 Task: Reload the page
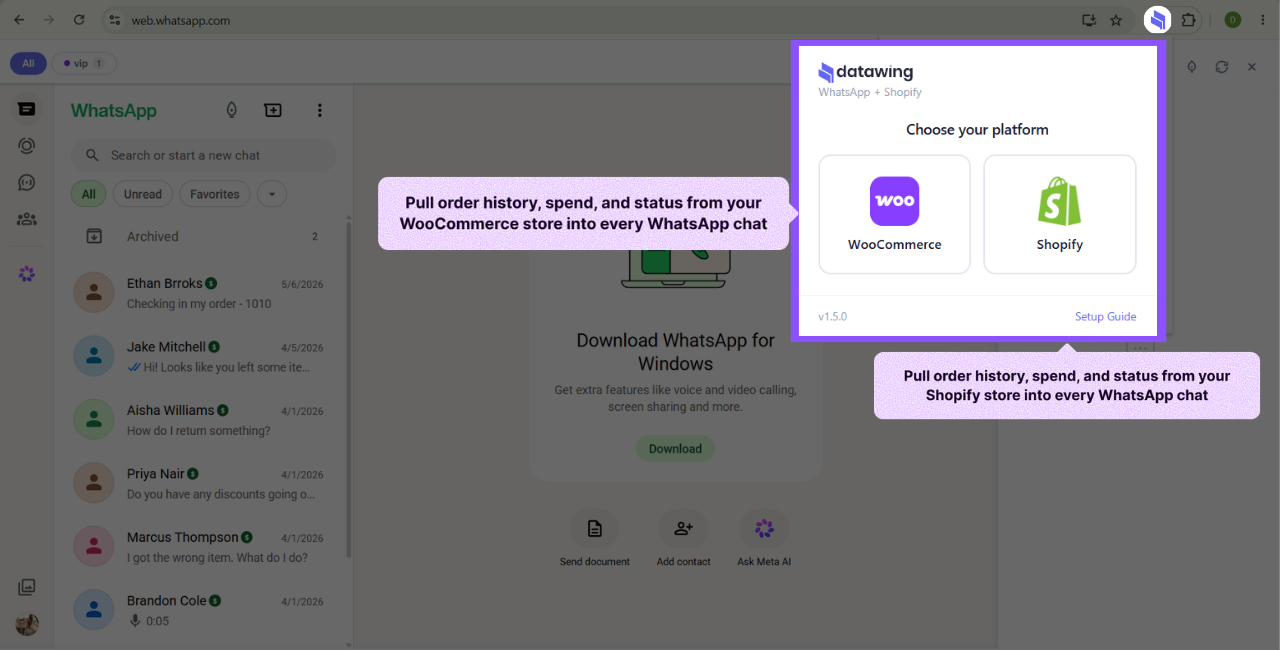(x=79, y=20)
